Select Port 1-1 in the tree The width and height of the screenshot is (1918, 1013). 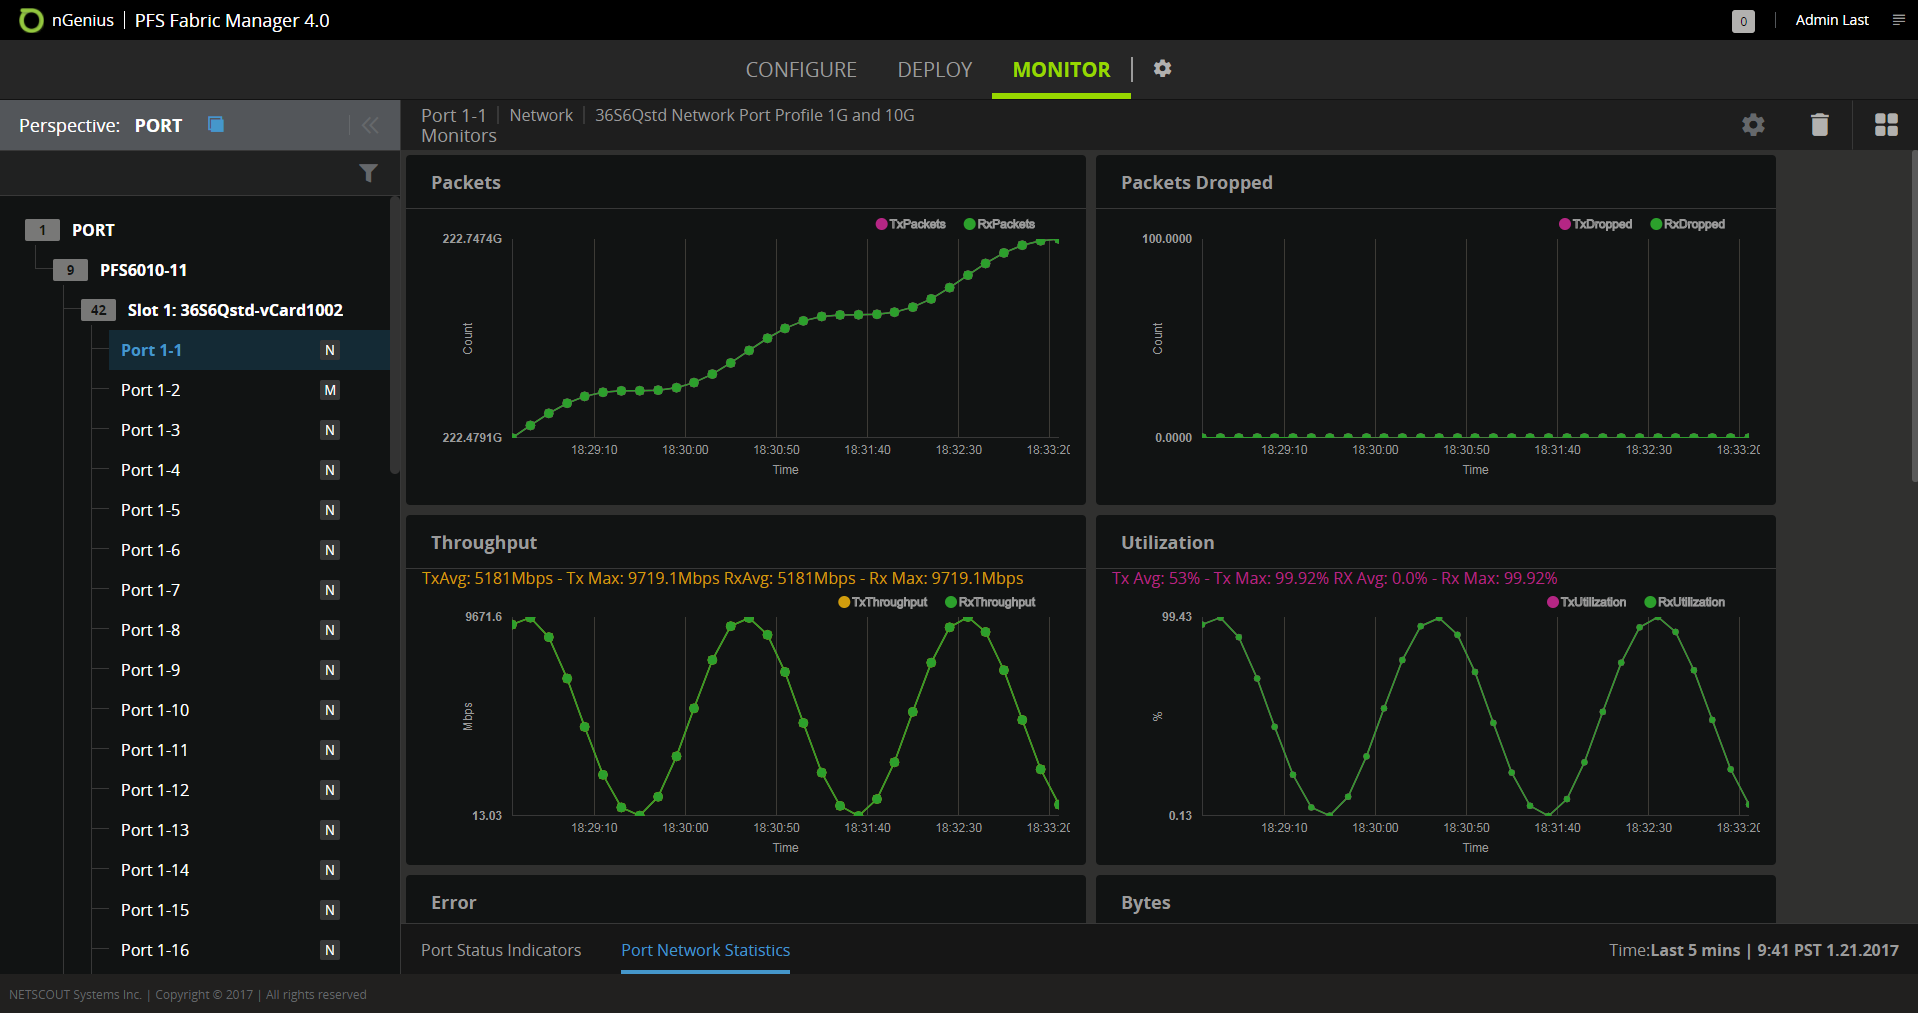click(x=151, y=350)
